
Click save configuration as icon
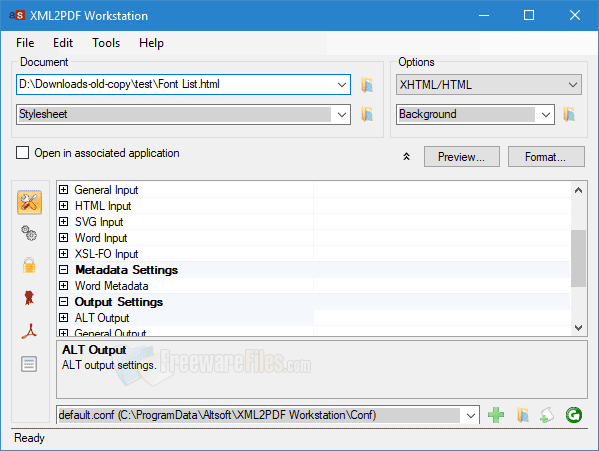click(x=547, y=415)
